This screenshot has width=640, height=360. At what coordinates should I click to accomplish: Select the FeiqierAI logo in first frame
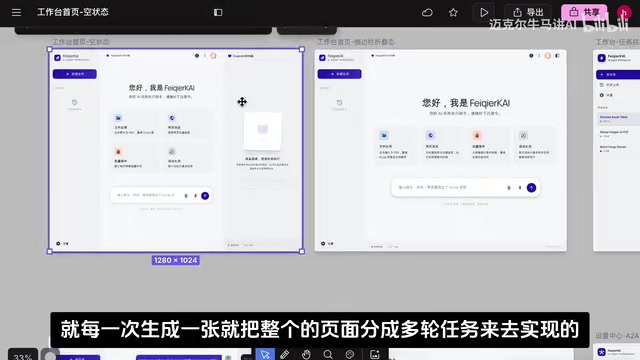(57, 58)
